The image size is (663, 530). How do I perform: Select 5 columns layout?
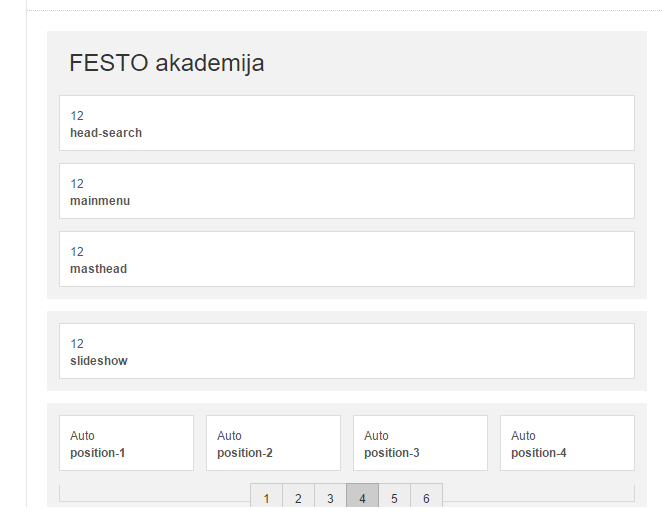394,498
